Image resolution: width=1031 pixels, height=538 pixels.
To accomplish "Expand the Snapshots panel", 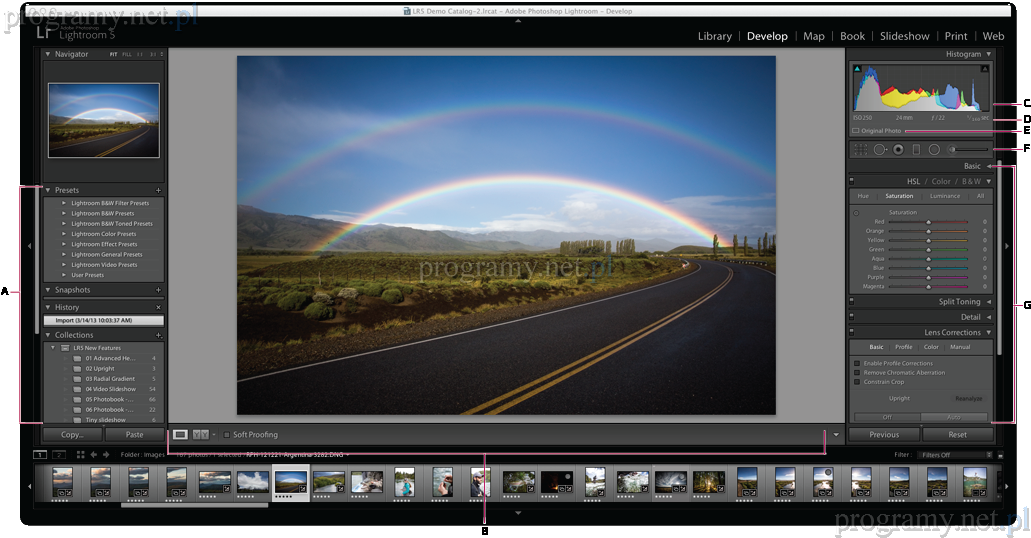I will click(48, 290).
